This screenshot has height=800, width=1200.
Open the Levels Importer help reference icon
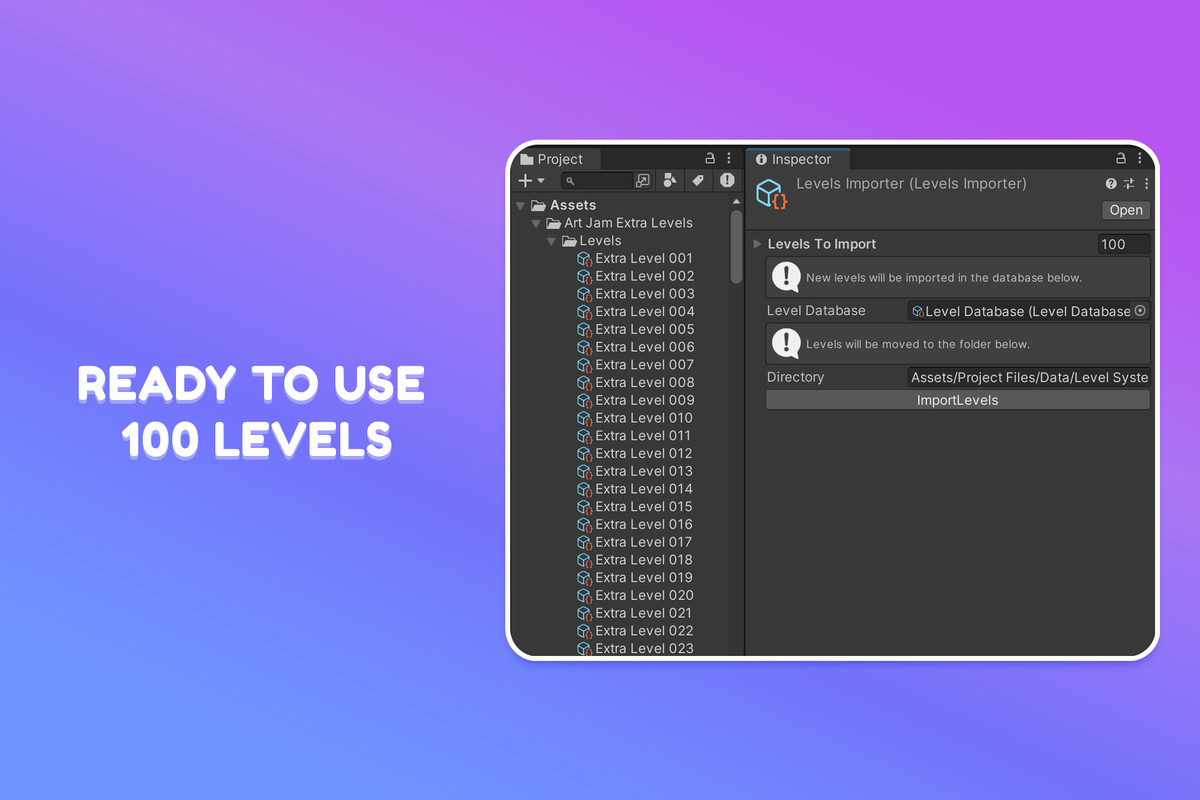tap(1111, 184)
